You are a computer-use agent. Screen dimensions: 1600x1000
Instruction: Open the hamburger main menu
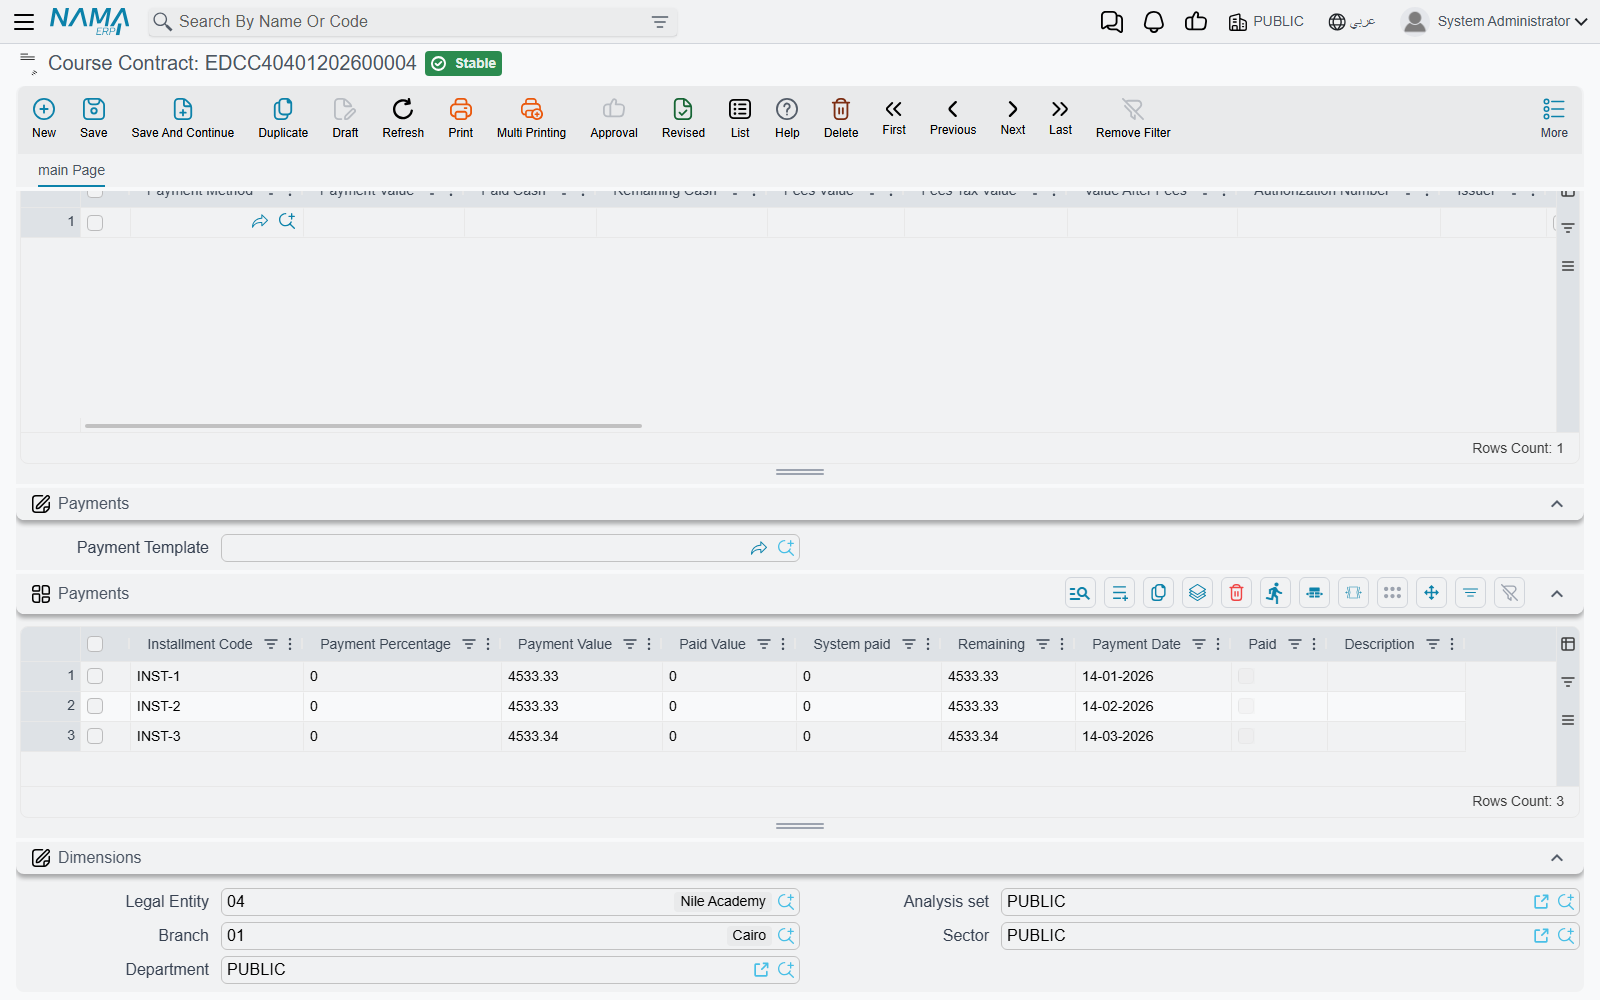pyautogui.click(x=24, y=21)
